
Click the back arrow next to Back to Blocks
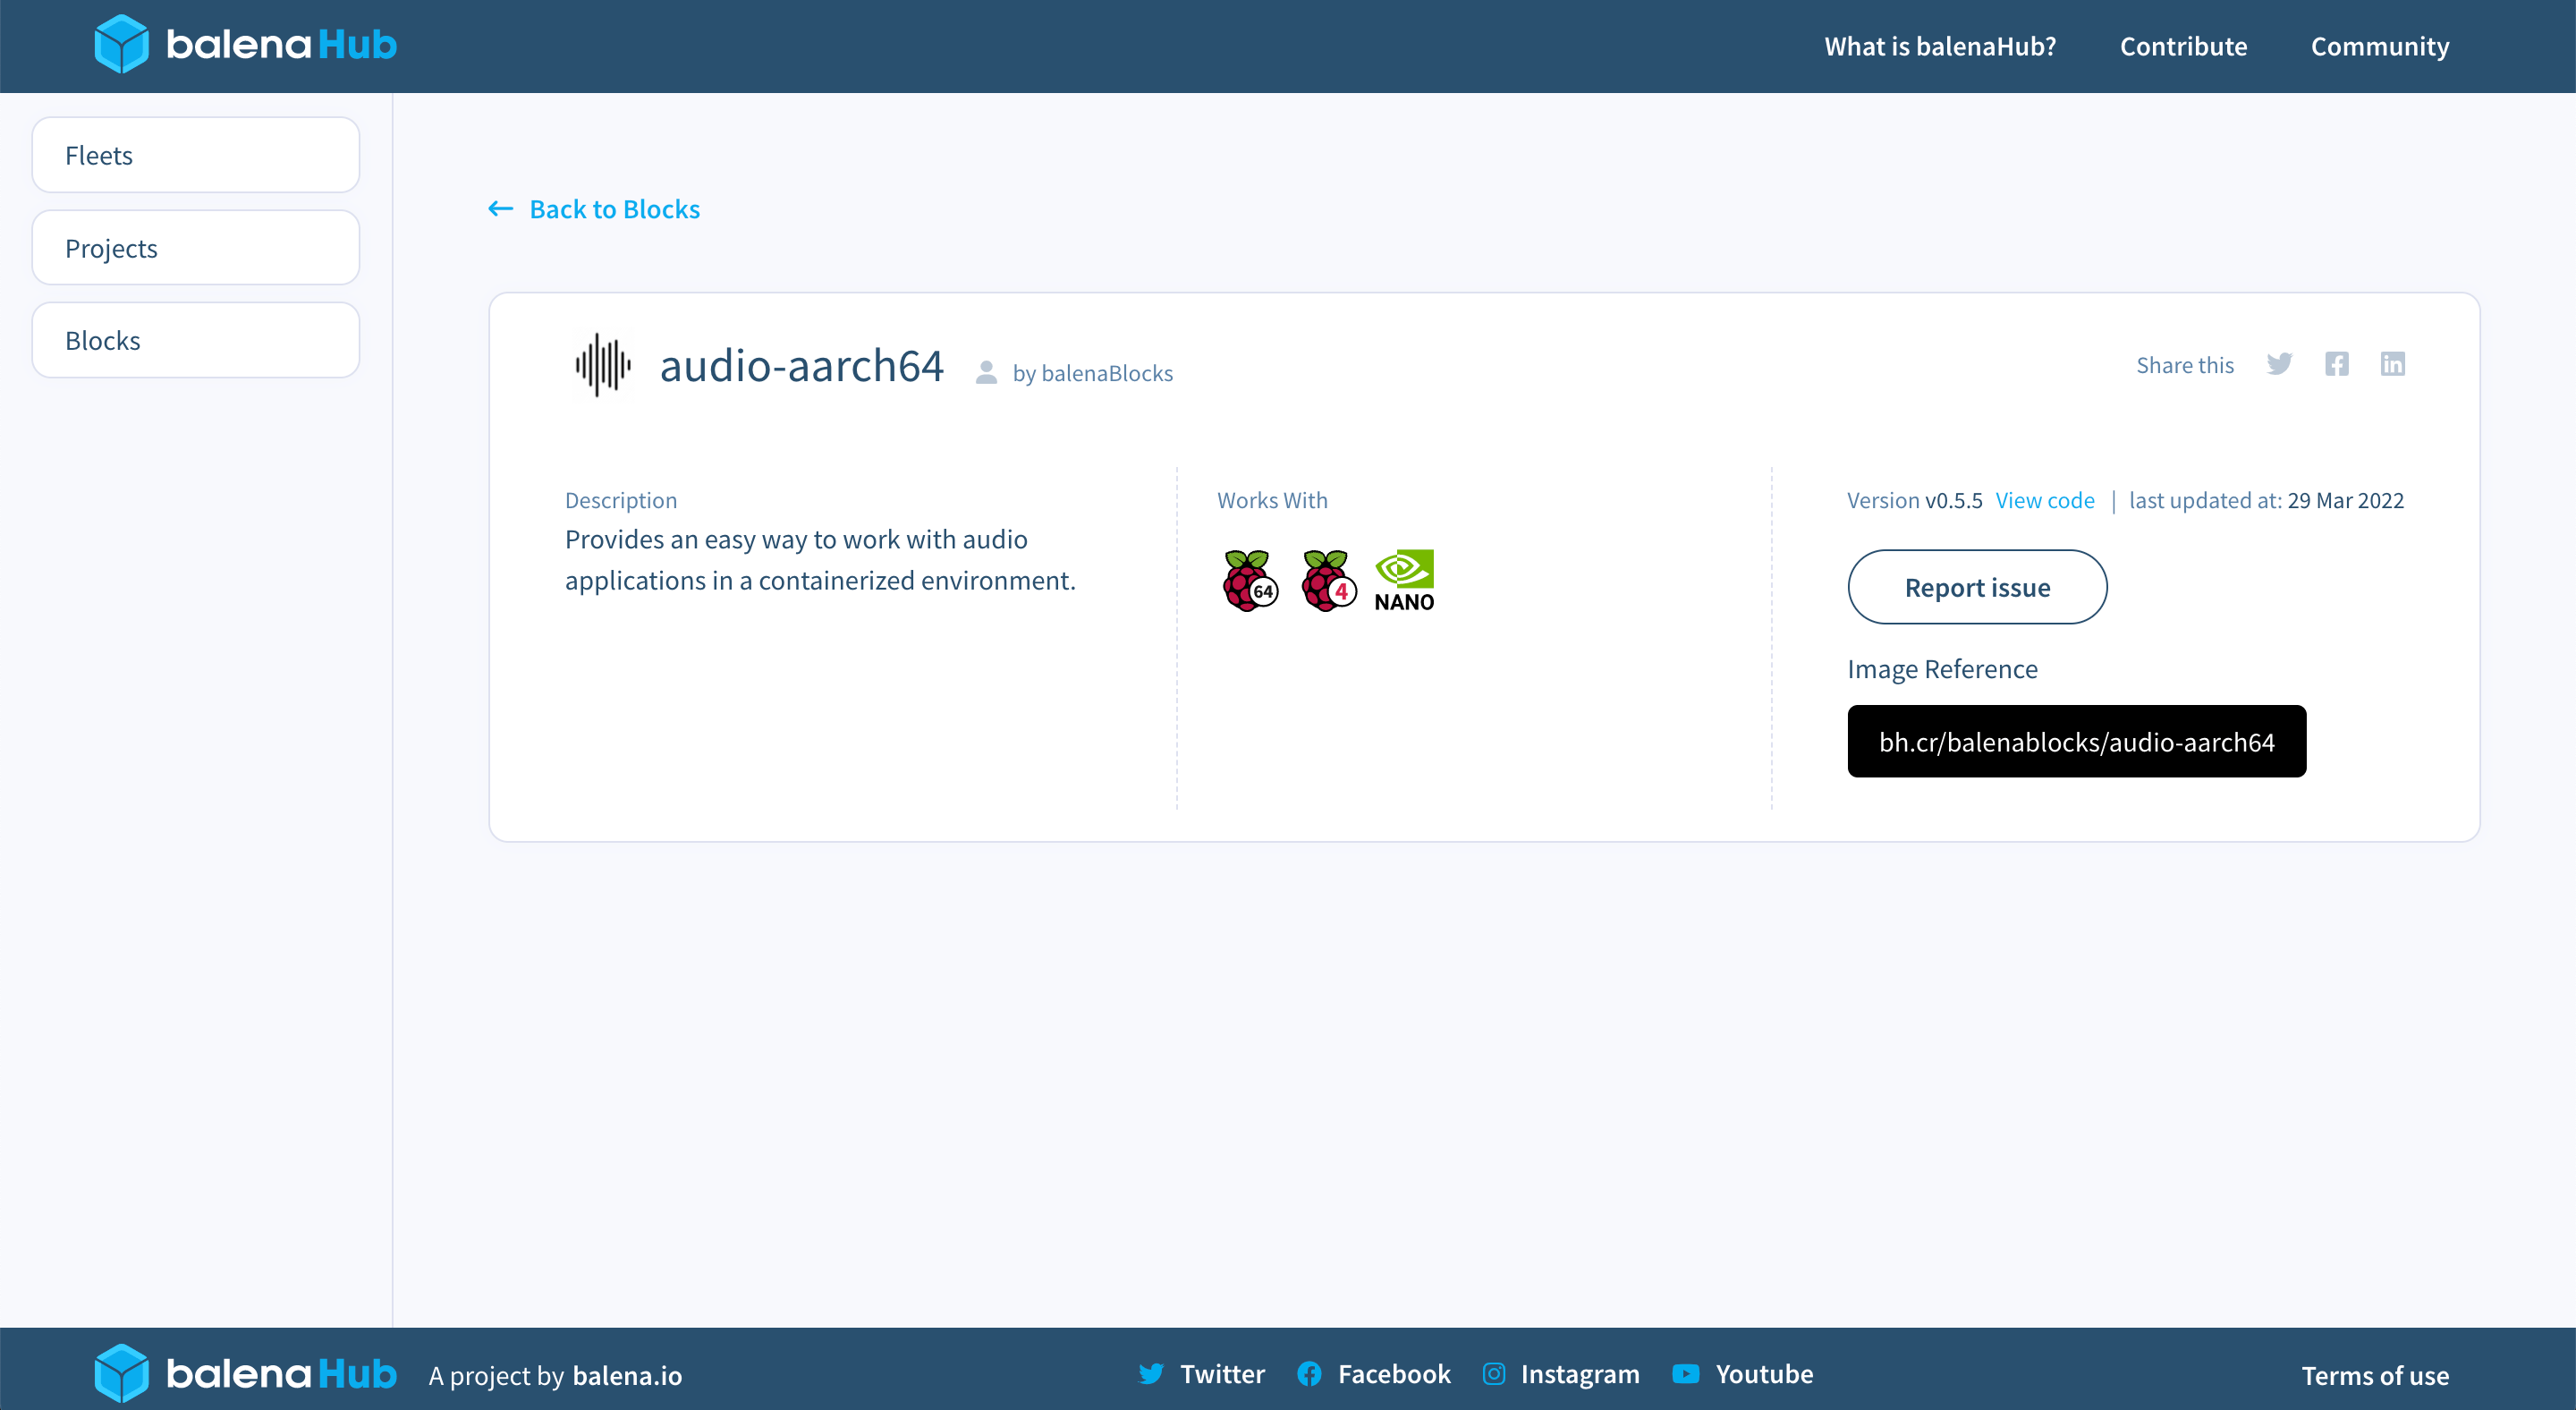point(501,208)
